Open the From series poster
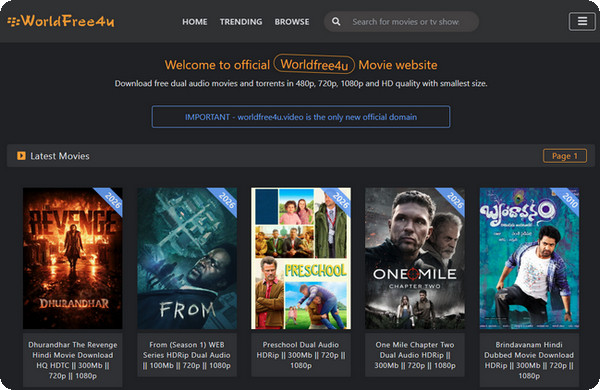 [187, 258]
